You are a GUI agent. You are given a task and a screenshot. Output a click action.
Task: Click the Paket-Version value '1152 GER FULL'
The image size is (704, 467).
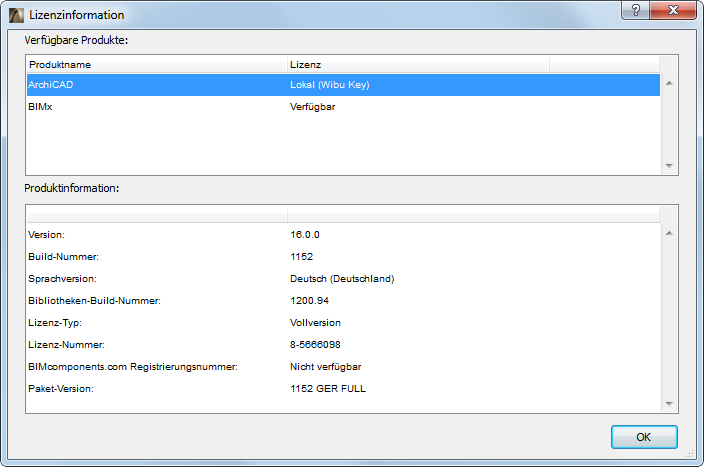coord(328,389)
